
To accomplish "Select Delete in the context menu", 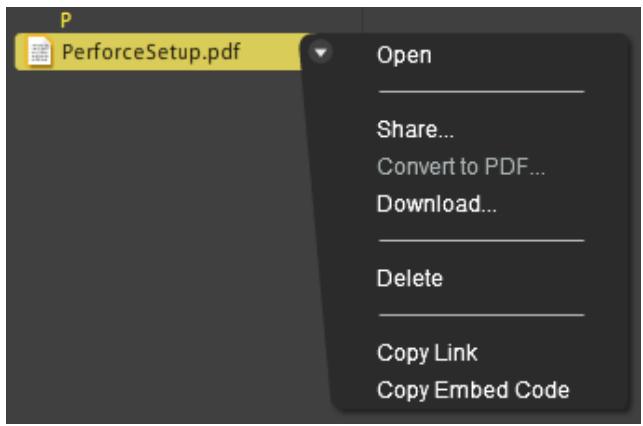I will tap(410, 278).
